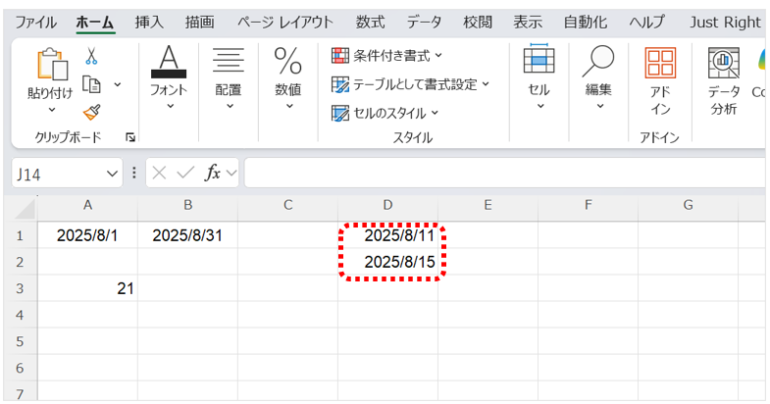
Task: Switch to the 表示 tab
Action: (528, 22)
